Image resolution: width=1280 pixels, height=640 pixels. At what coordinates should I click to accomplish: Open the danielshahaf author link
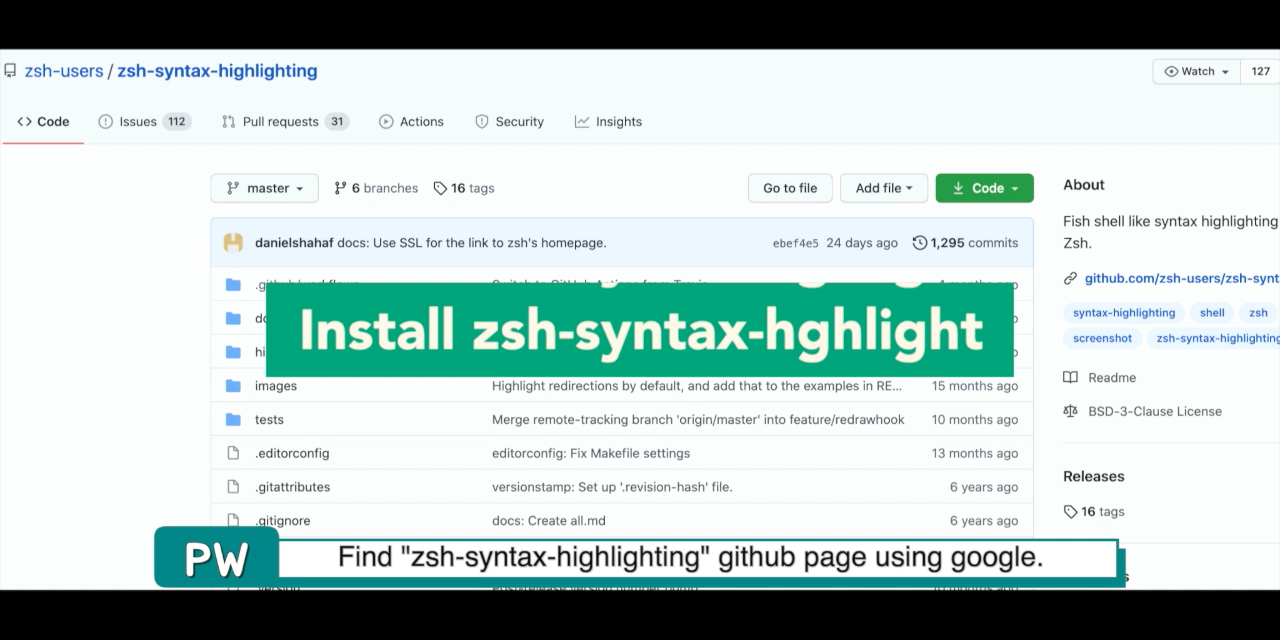tap(294, 243)
